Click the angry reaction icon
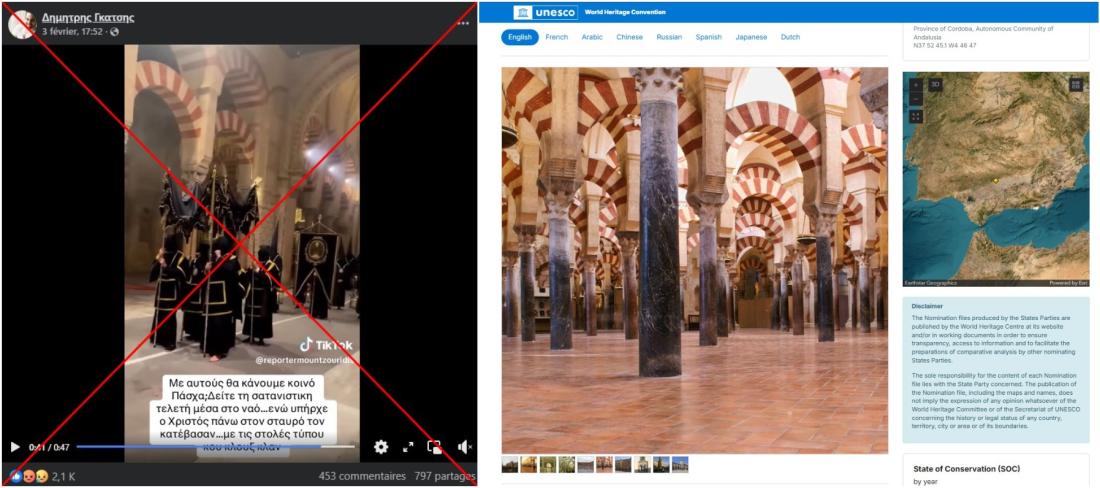The height and width of the screenshot is (488, 1100). tap(29, 476)
